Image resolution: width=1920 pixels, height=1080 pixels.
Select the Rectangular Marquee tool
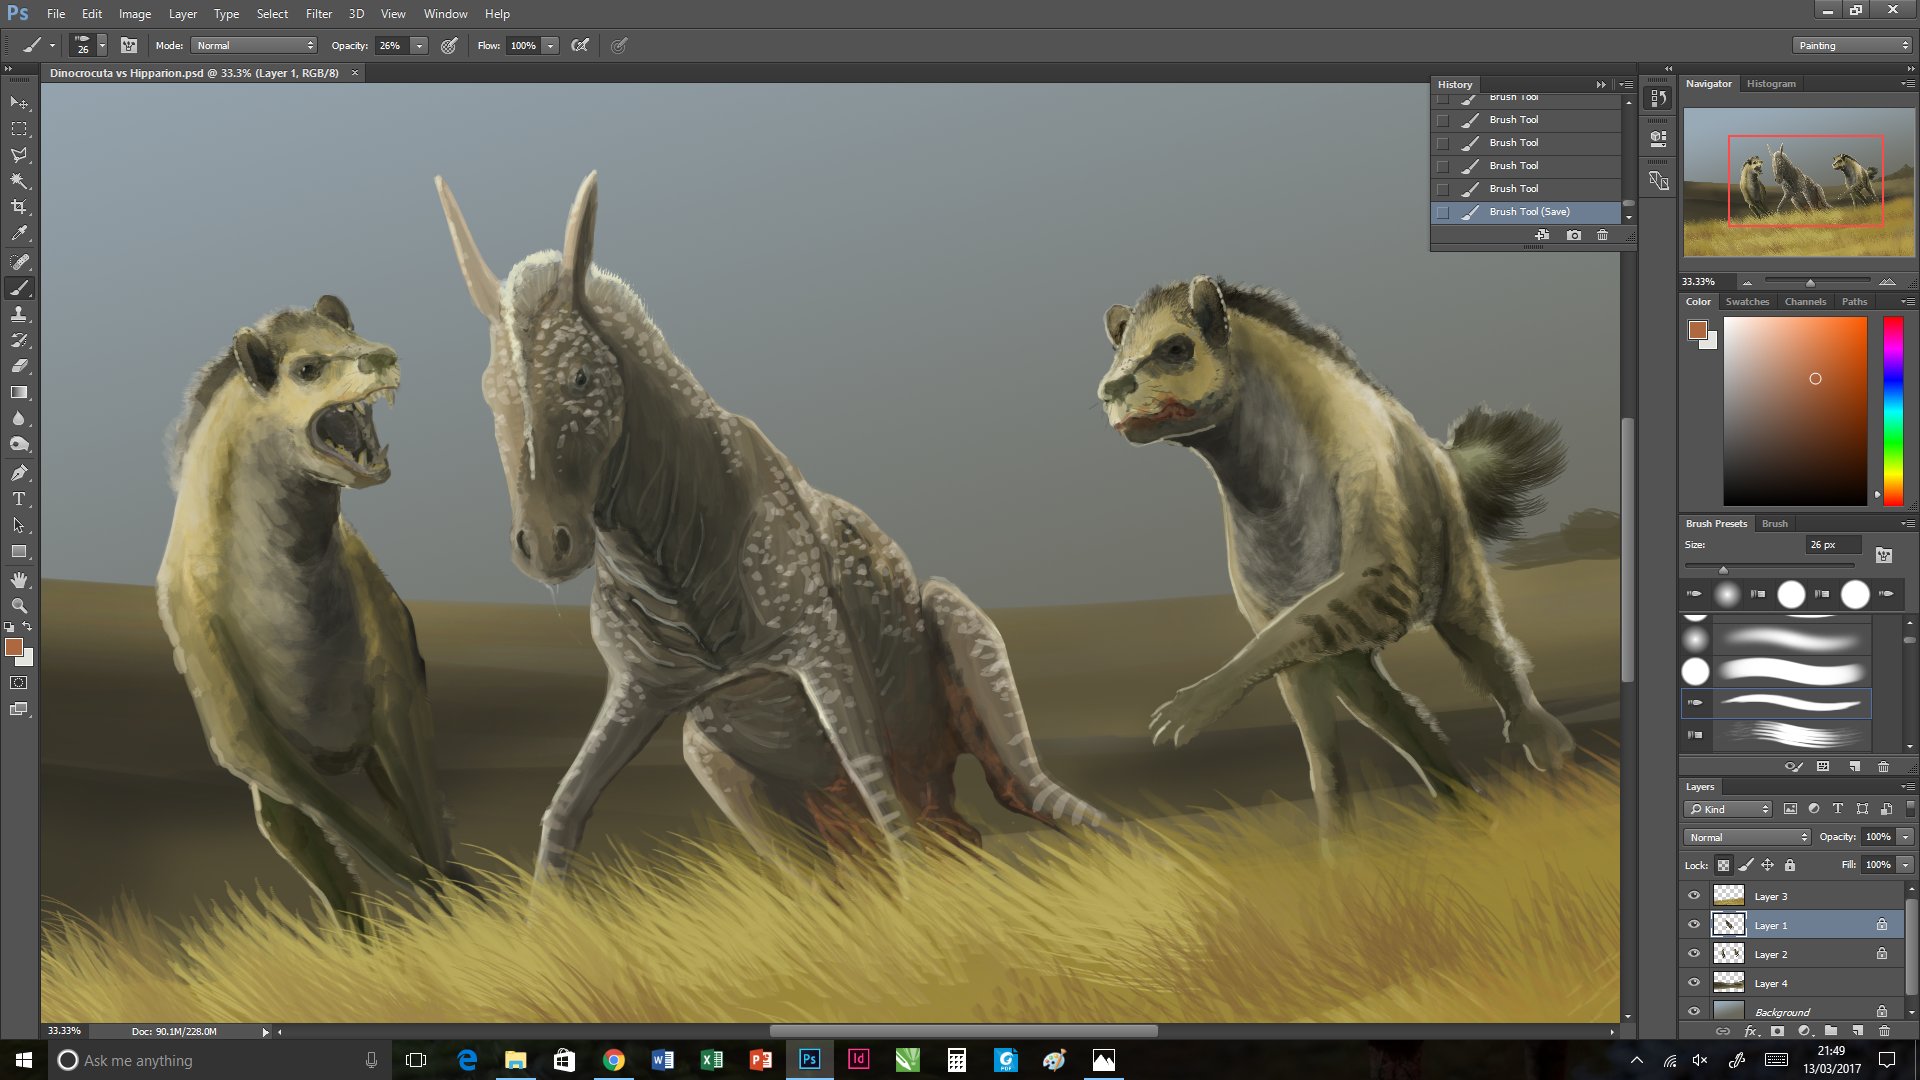pyautogui.click(x=19, y=129)
